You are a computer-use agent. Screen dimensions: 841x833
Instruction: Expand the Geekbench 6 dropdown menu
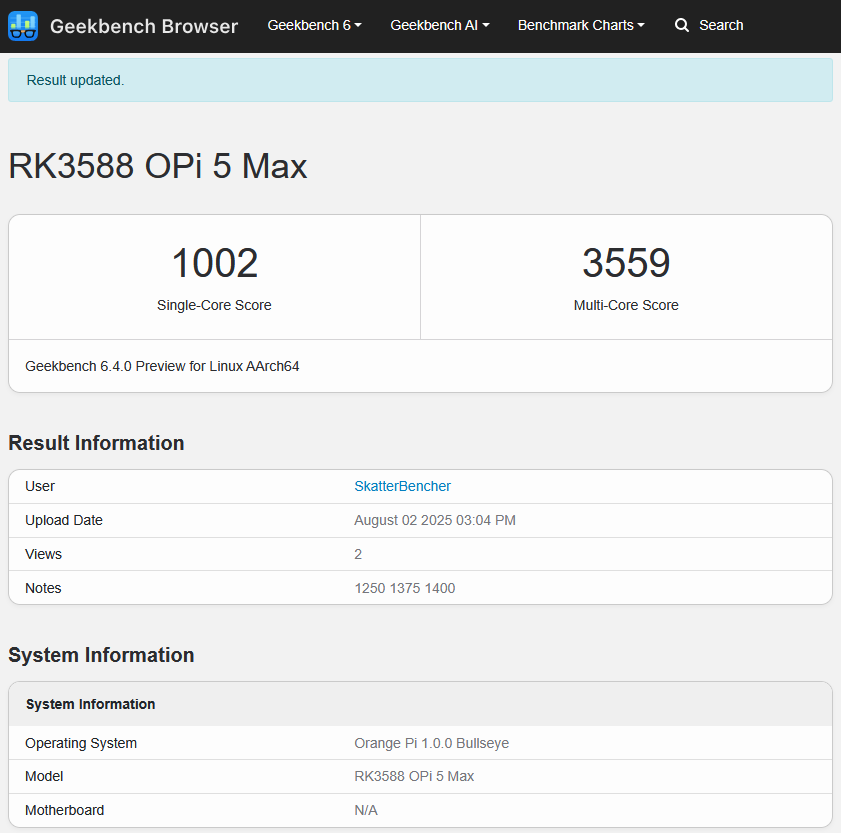314,25
